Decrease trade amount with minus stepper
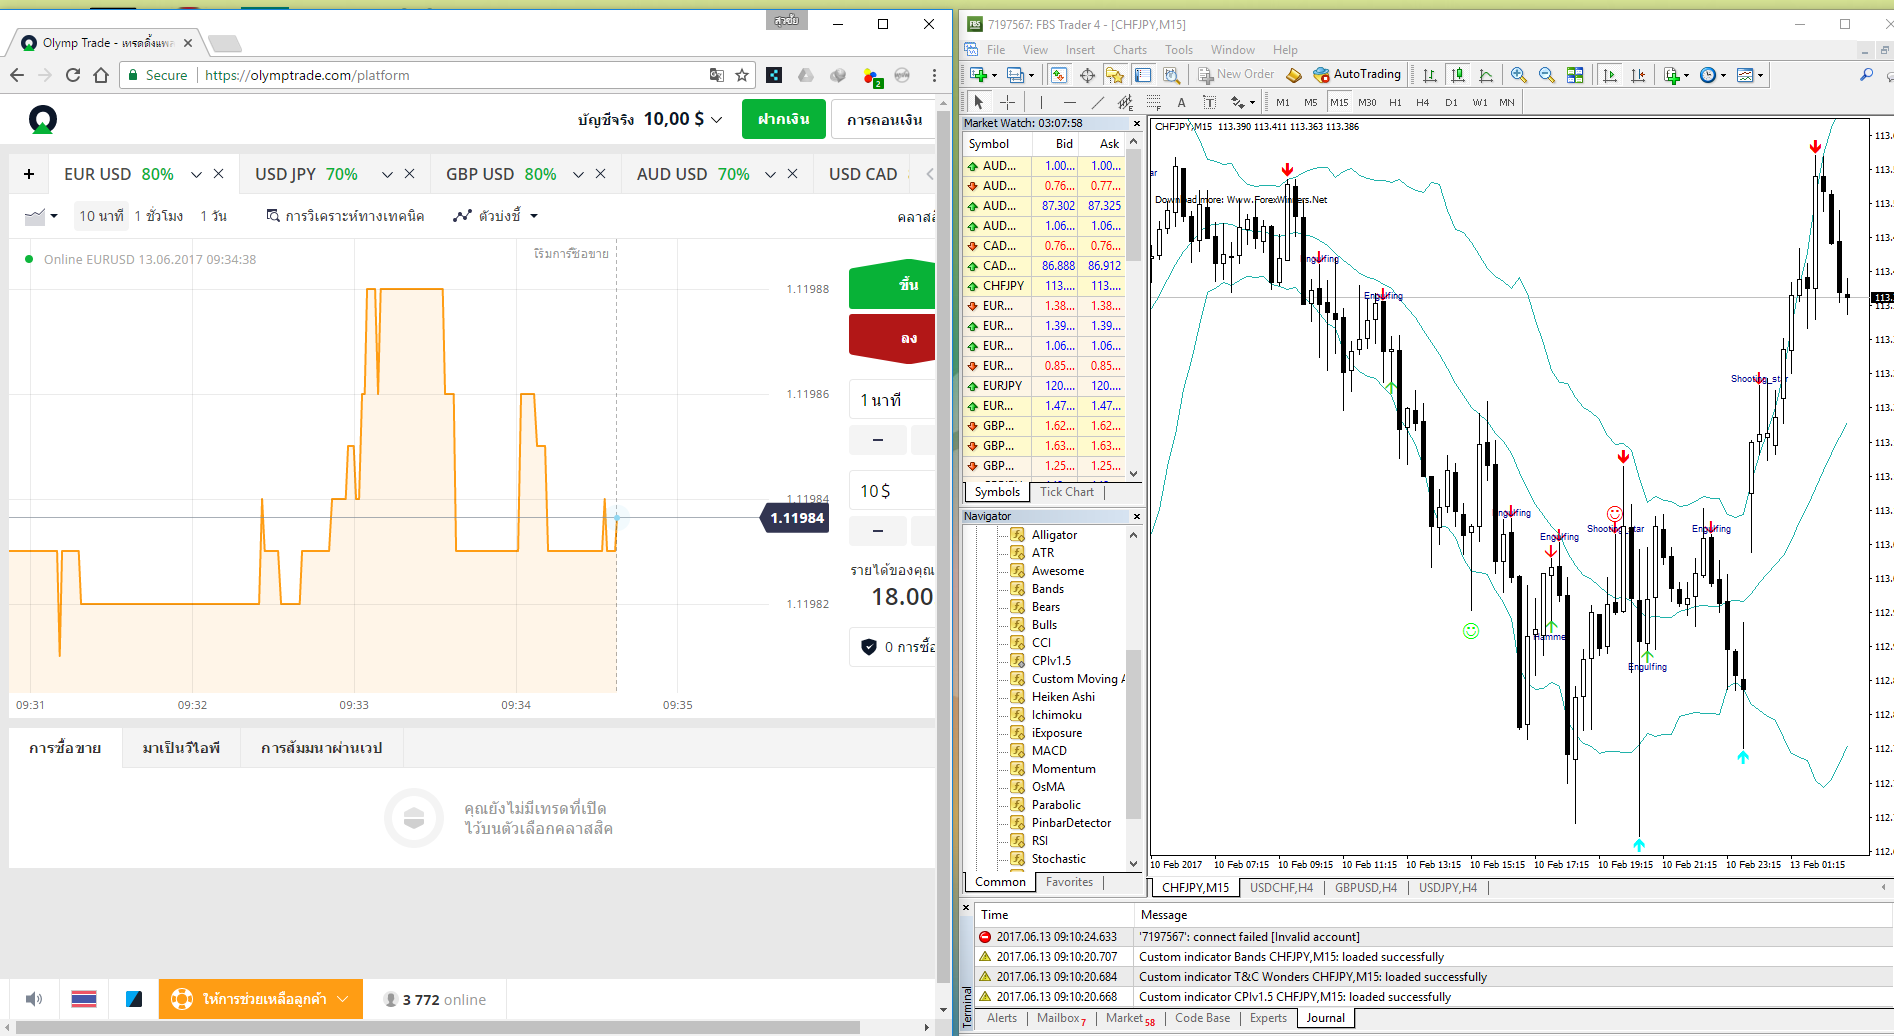1894x1036 pixels. coord(878,531)
